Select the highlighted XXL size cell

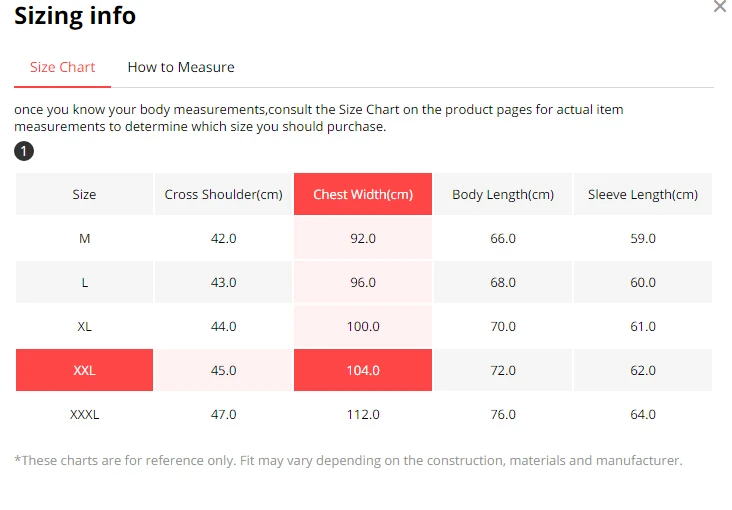point(84,370)
